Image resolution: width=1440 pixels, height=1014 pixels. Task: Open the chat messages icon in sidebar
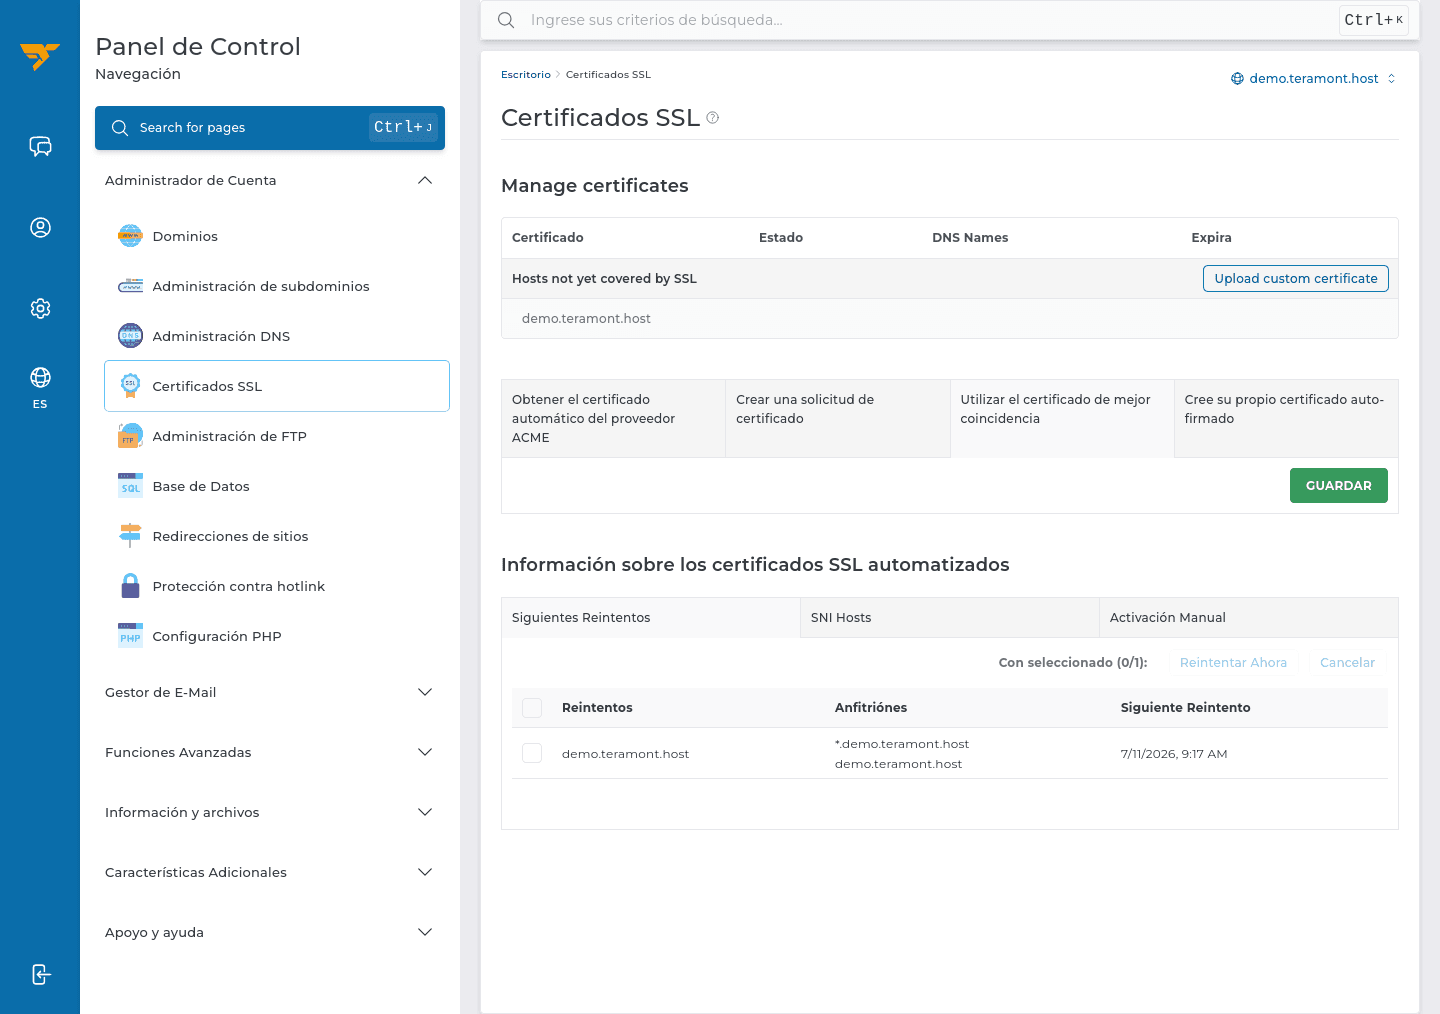point(40,147)
